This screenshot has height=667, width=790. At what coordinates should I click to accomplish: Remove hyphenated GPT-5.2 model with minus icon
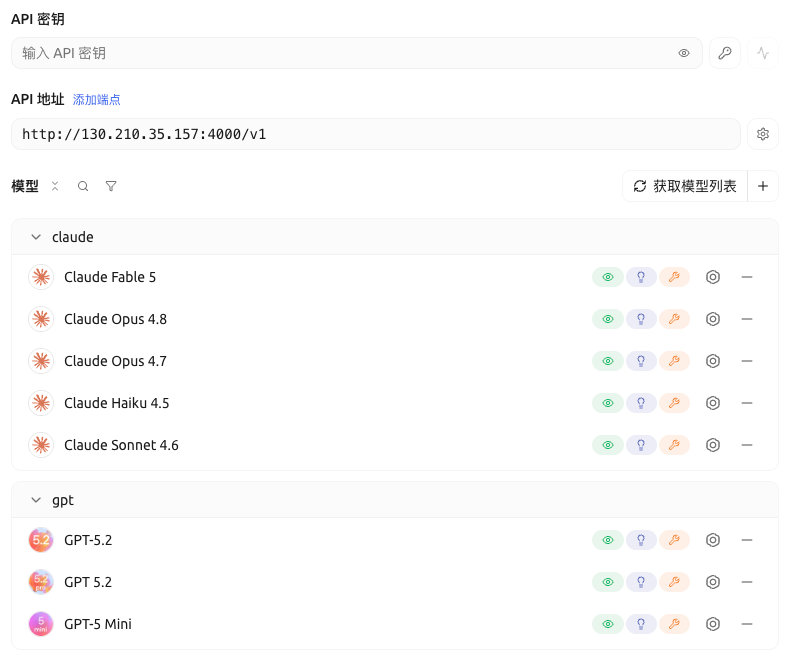[x=747, y=540]
